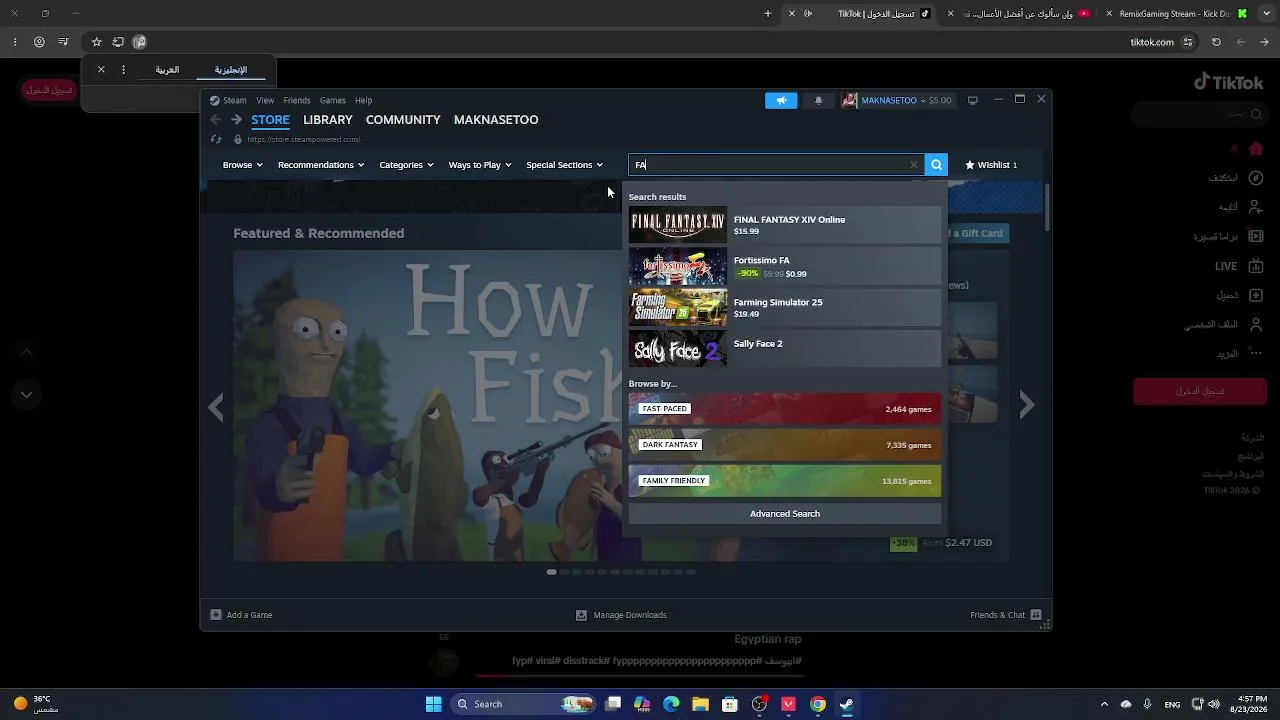Show hidden system tray icons chevron
1280x720 pixels.
pos(1104,704)
